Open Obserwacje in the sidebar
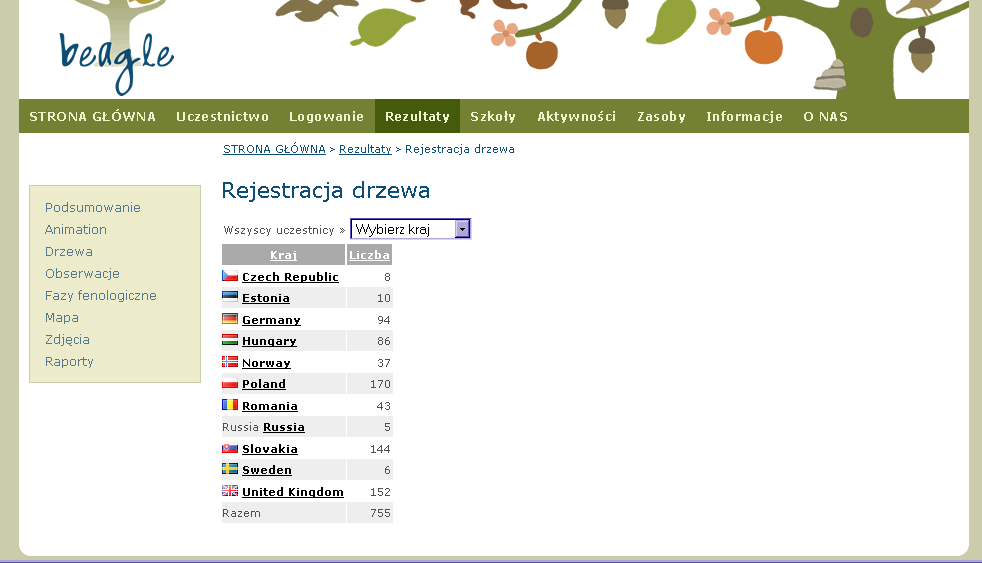 pos(82,273)
